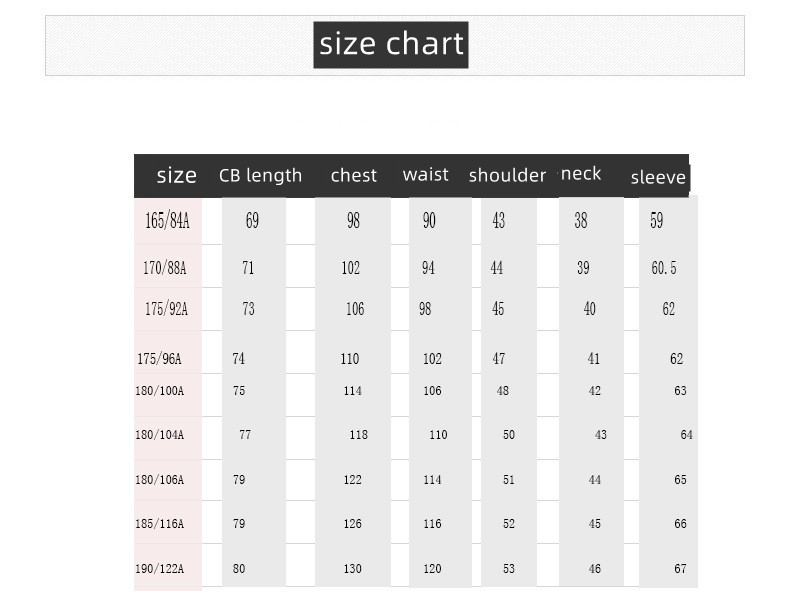Click the sleeve value 60.5
Viewport: 790px width, 611px height.
point(664,268)
